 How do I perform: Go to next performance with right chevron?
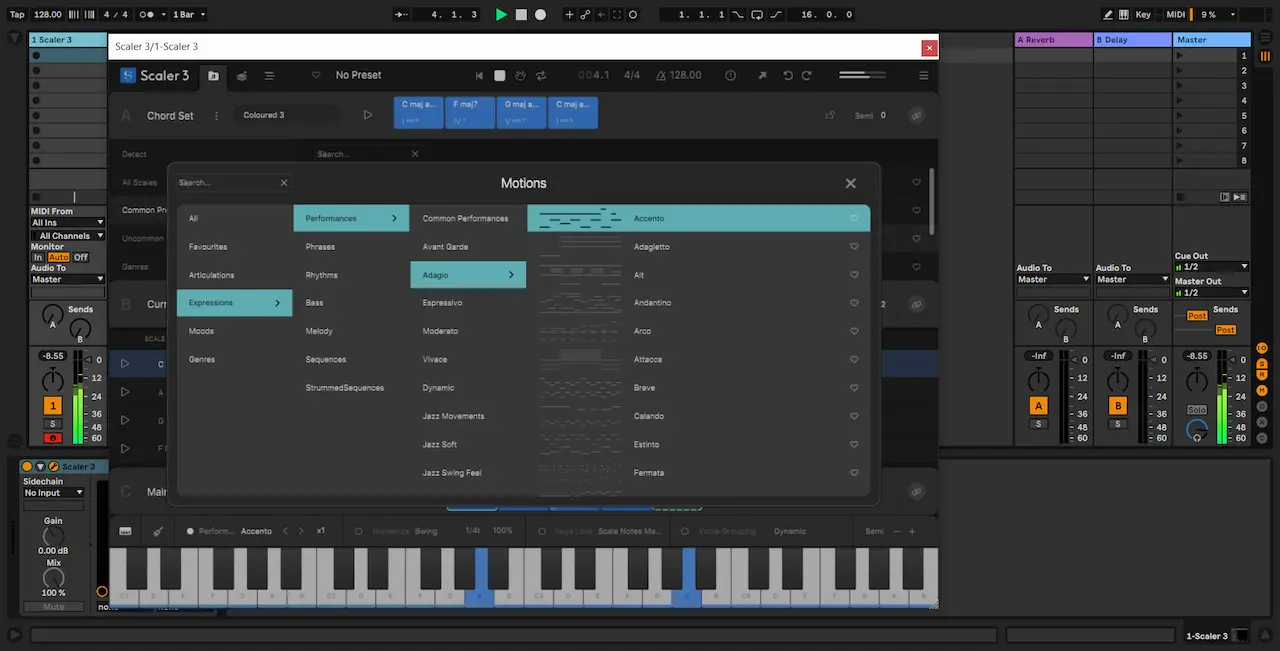click(x=303, y=531)
